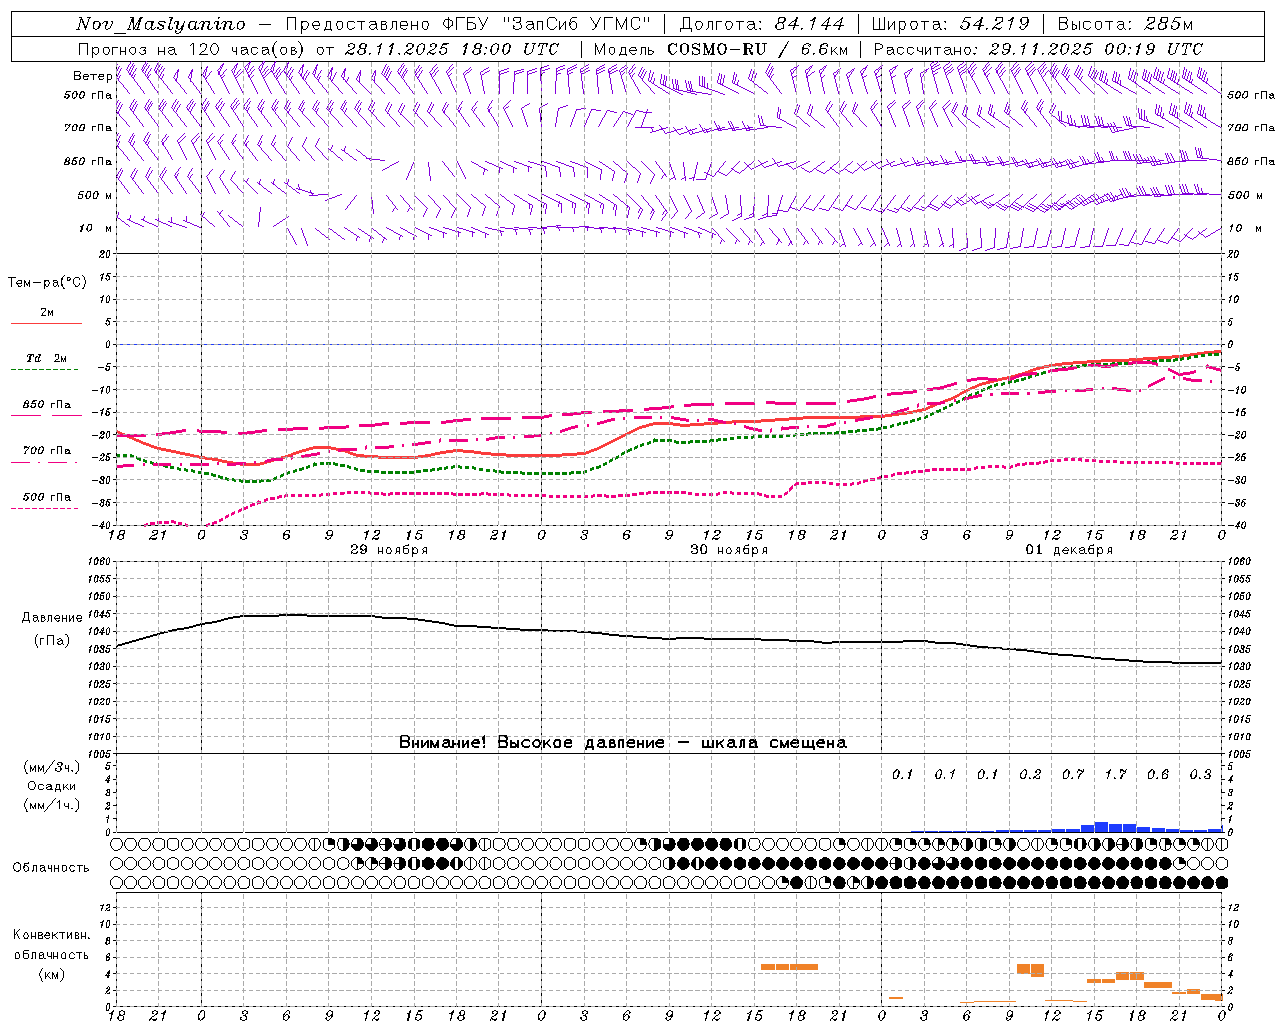Screen dimensions: 1280x1024
Task: Click the 'Давление' pressure panel label
Action: pos(52,618)
